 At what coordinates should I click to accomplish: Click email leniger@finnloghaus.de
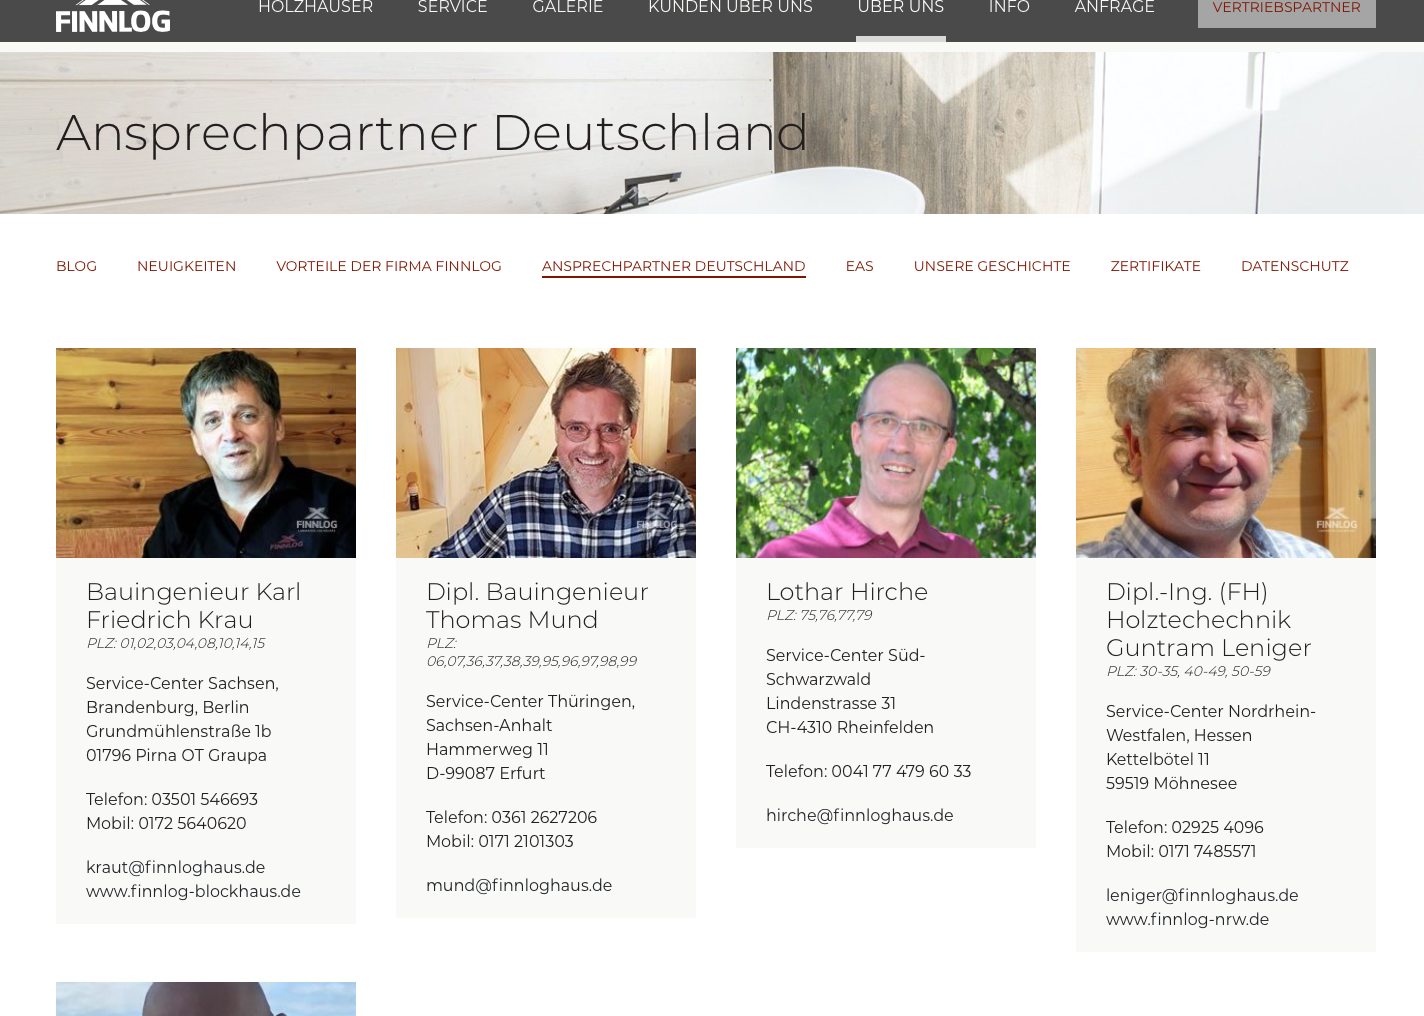(1202, 895)
